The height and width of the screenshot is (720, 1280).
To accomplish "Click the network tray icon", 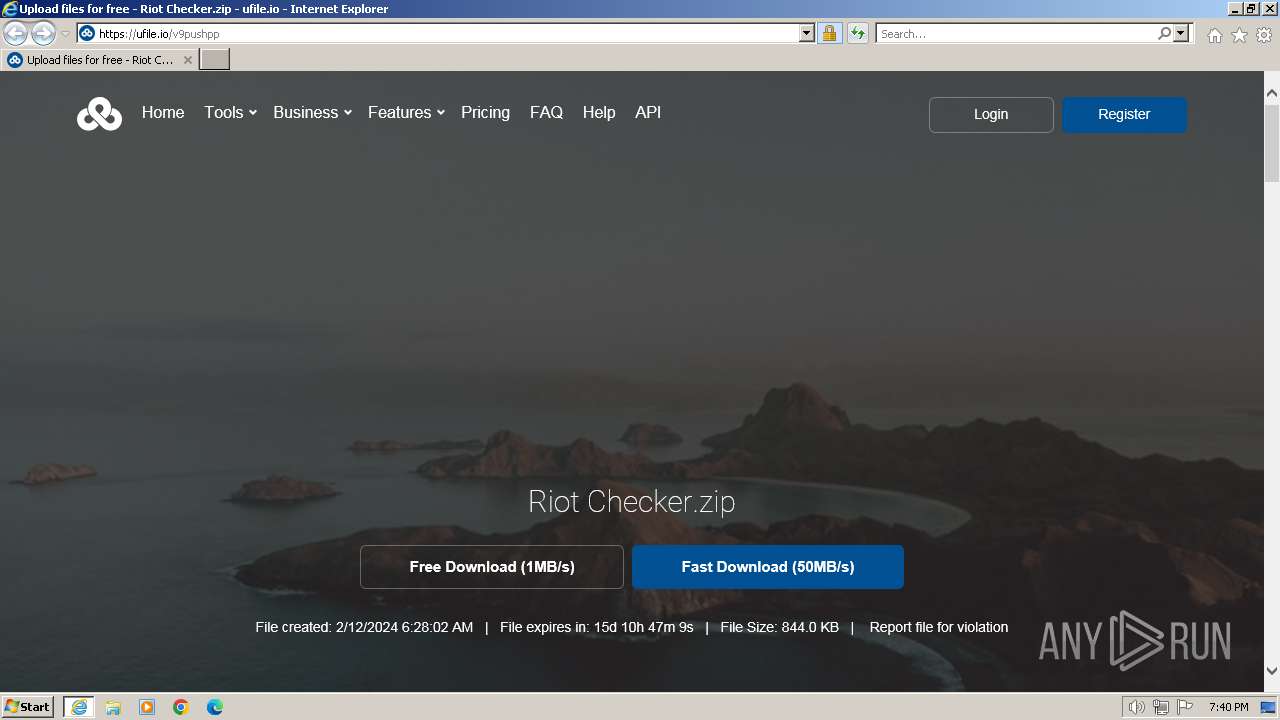I will pyautogui.click(x=1161, y=707).
